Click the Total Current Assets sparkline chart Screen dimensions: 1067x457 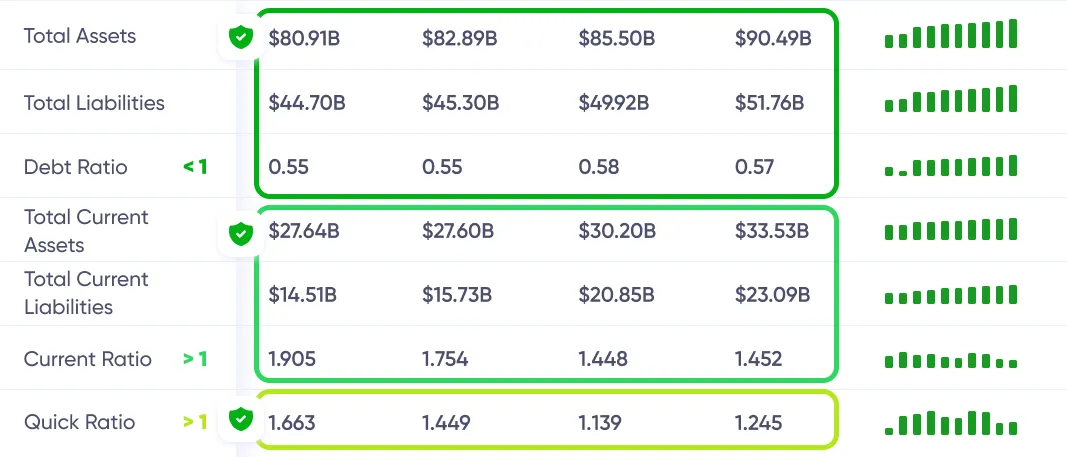(950, 230)
